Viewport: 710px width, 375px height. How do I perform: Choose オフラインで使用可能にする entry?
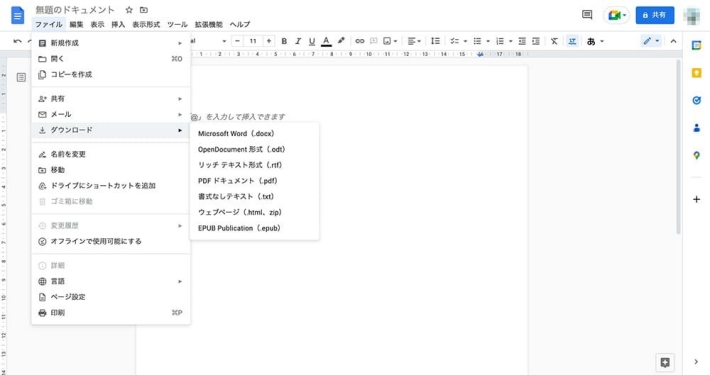[x=111, y=241]
